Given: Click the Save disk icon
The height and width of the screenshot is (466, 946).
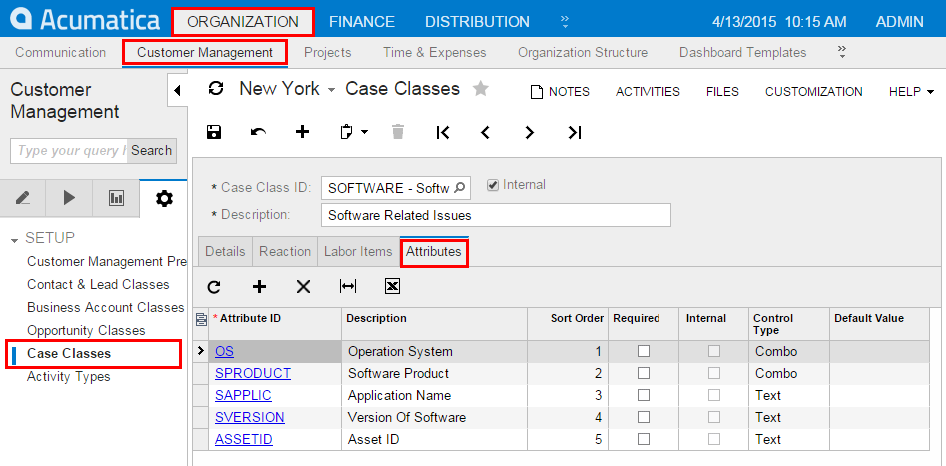Looking at the screenshot, I should tap(213, 132).
